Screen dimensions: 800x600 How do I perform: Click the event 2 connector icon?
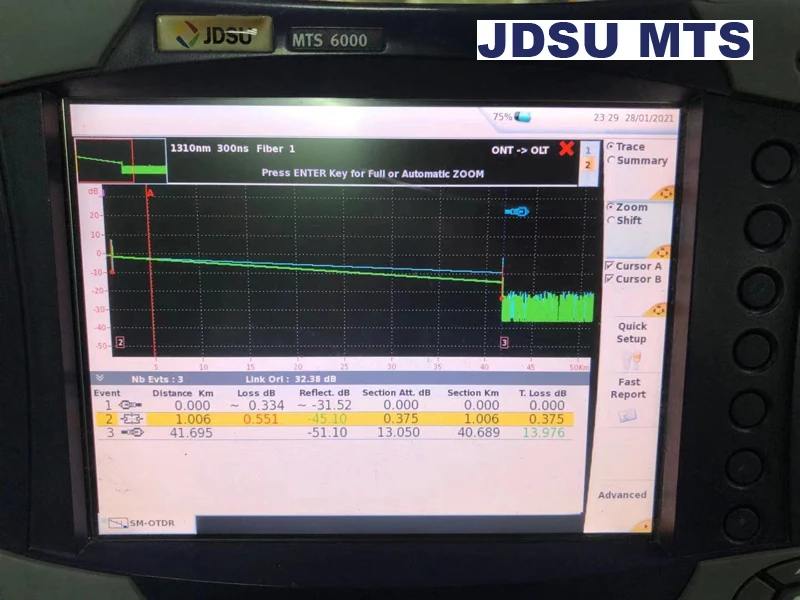pos(132,419)
